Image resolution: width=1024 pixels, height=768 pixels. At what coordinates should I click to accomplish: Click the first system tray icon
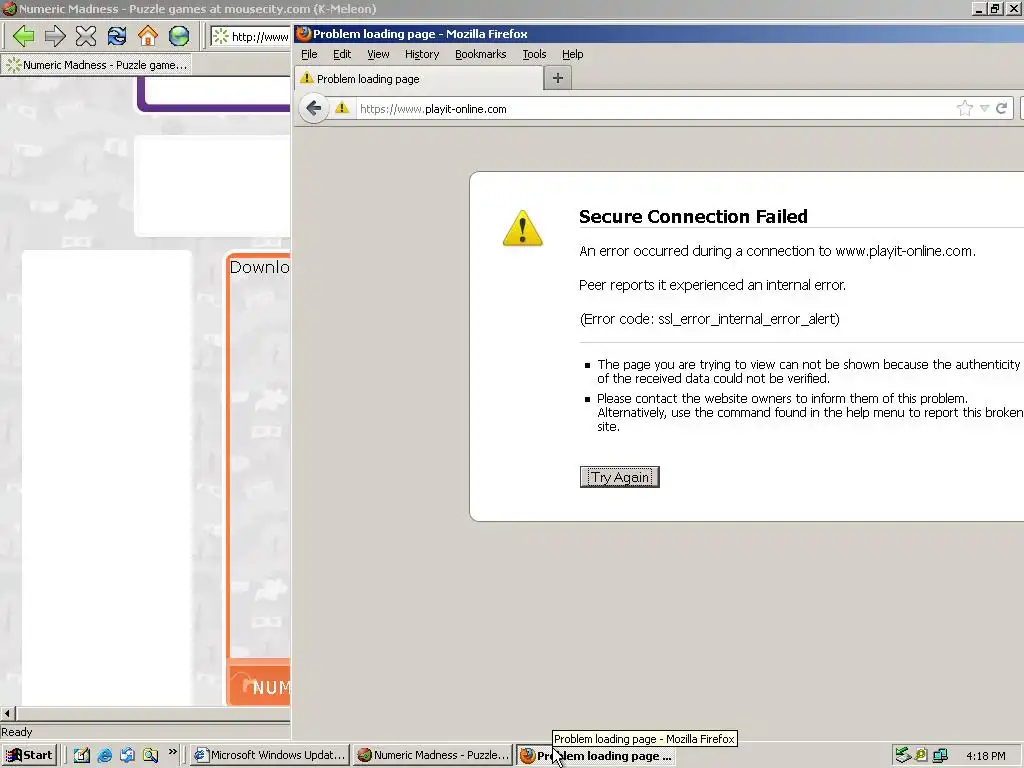pyautogui.click(x=903, y=755)
